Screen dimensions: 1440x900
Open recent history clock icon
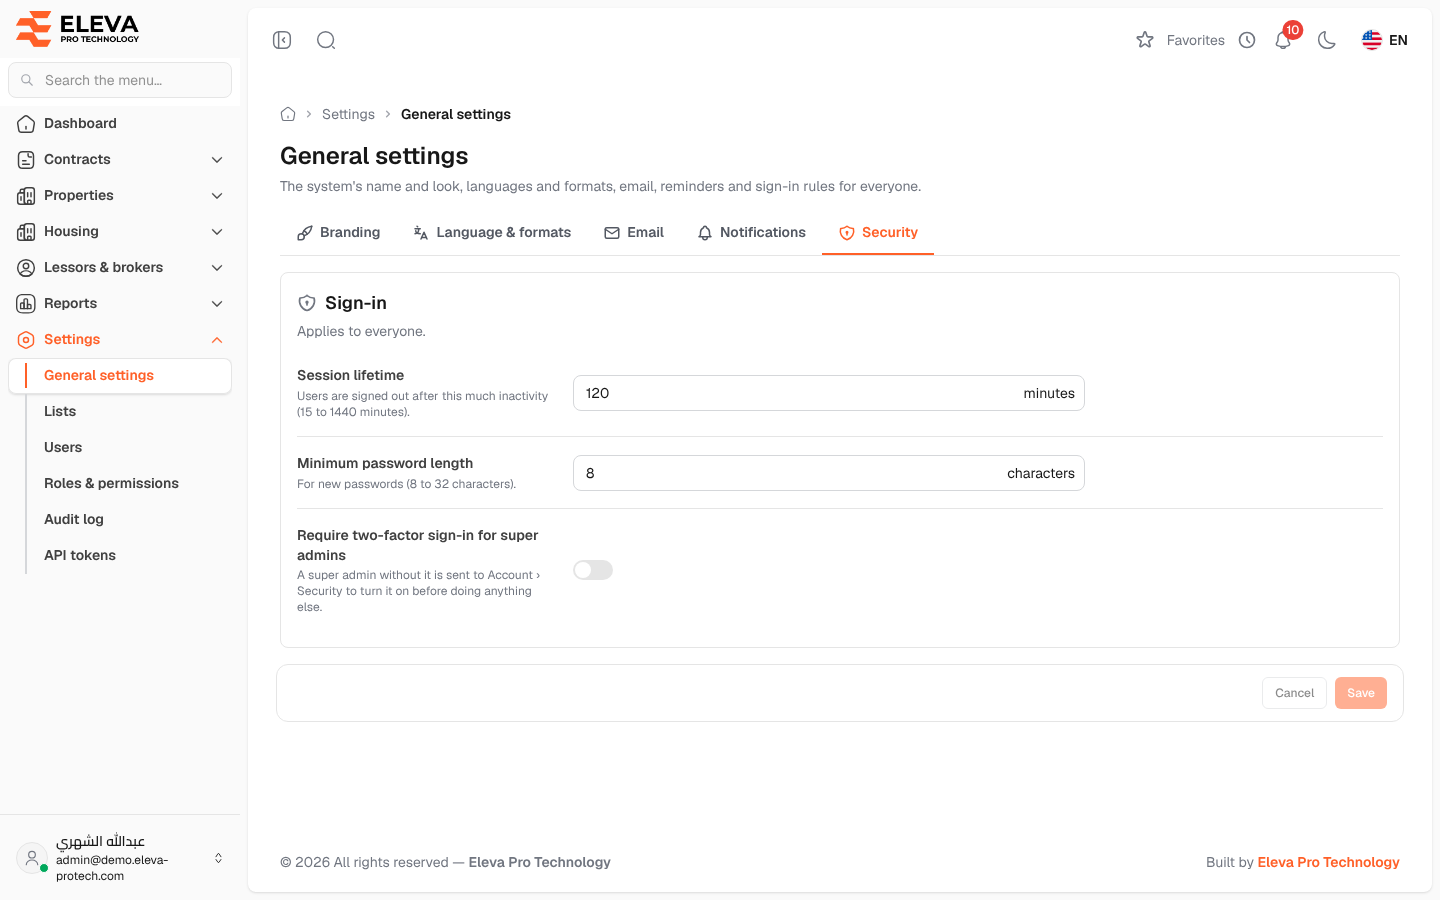1247,40
